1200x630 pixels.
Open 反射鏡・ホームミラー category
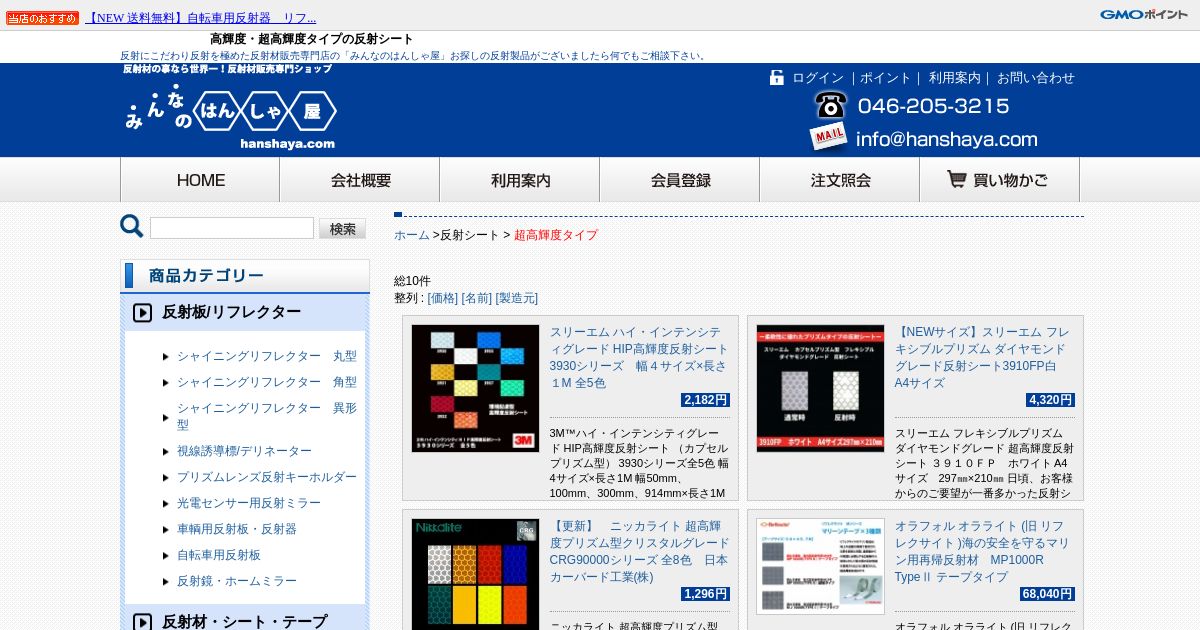click(237, 581)
